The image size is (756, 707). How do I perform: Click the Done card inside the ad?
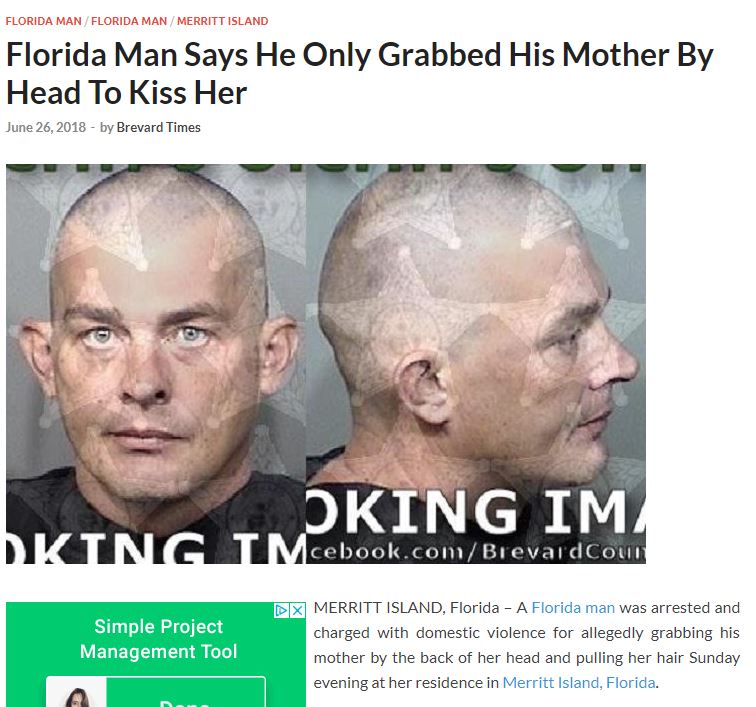(x=186, y=694)
